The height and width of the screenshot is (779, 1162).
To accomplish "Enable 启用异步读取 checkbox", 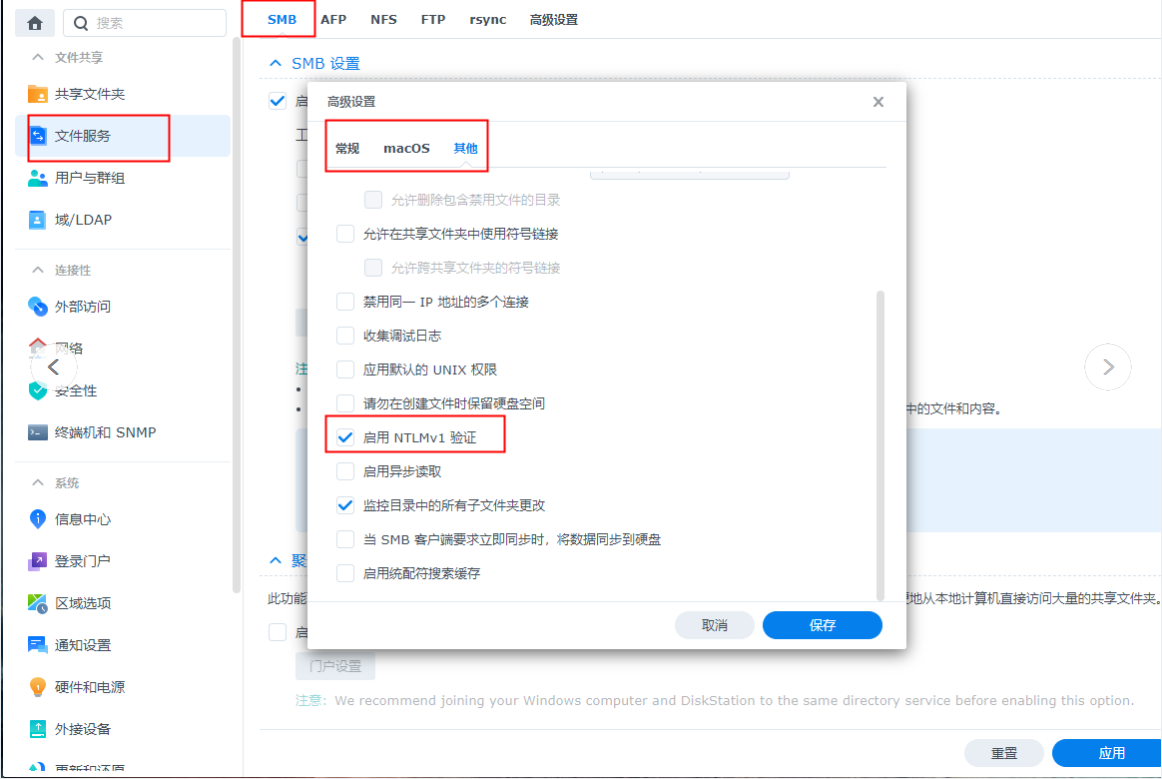I will tap(345, 471).
